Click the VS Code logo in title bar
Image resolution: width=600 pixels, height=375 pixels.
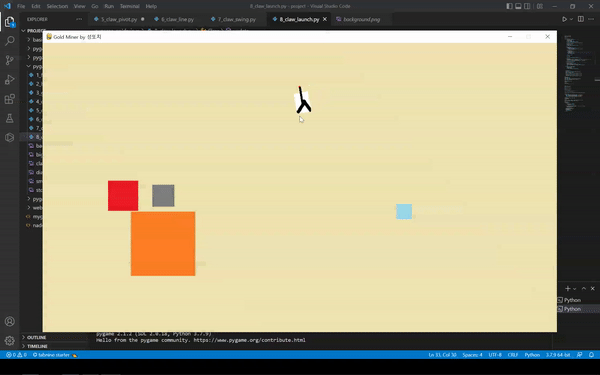click(x=7, y=6)
